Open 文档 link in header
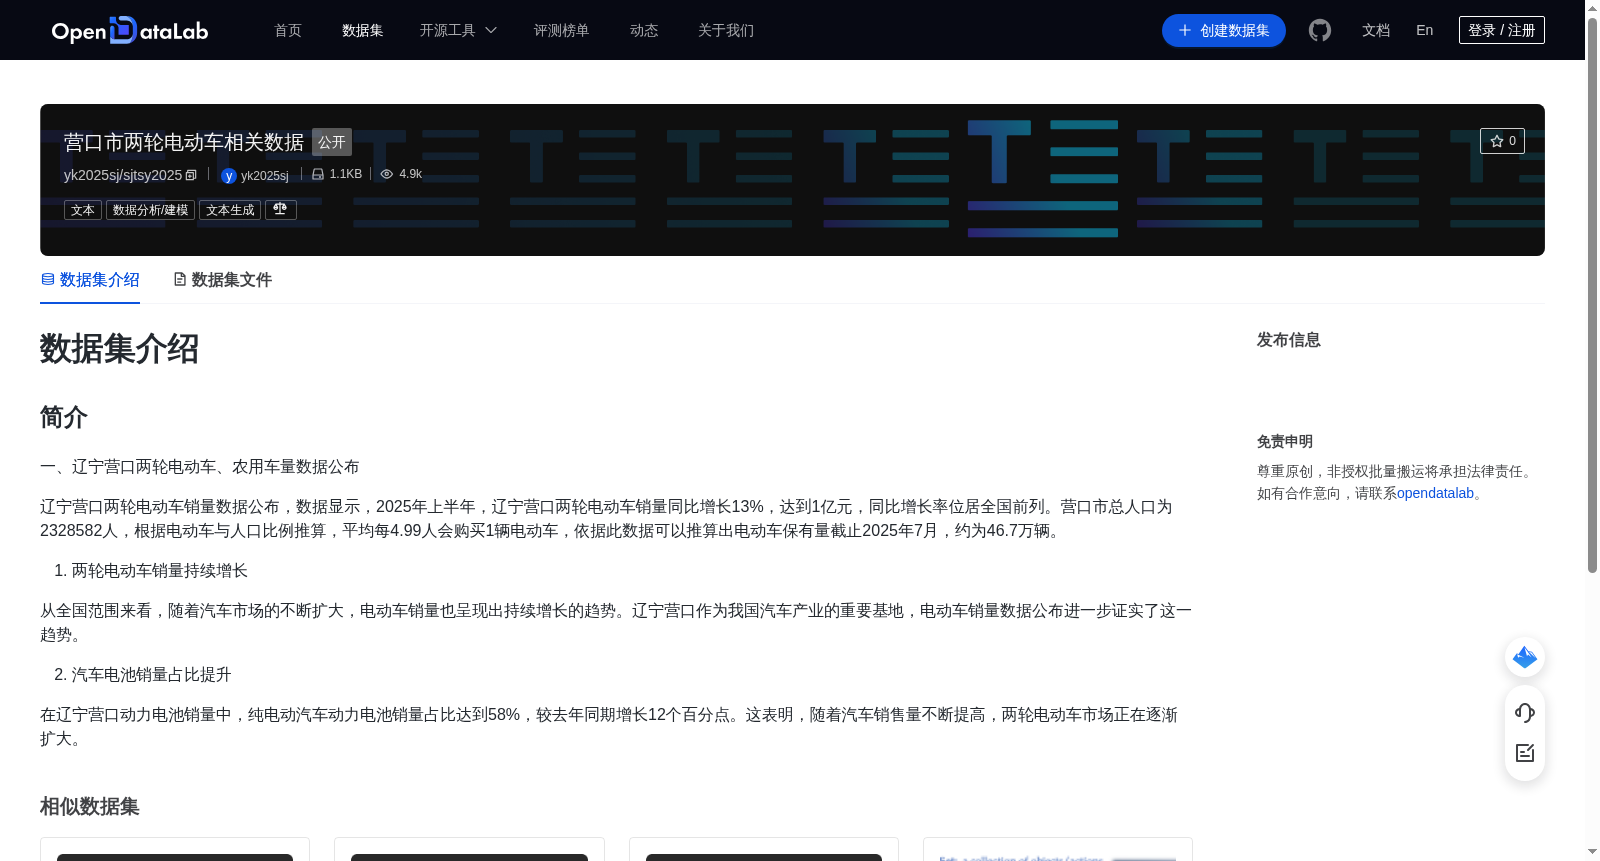This screenshot has height=861, width=1600. click(x=1376, y=30)
